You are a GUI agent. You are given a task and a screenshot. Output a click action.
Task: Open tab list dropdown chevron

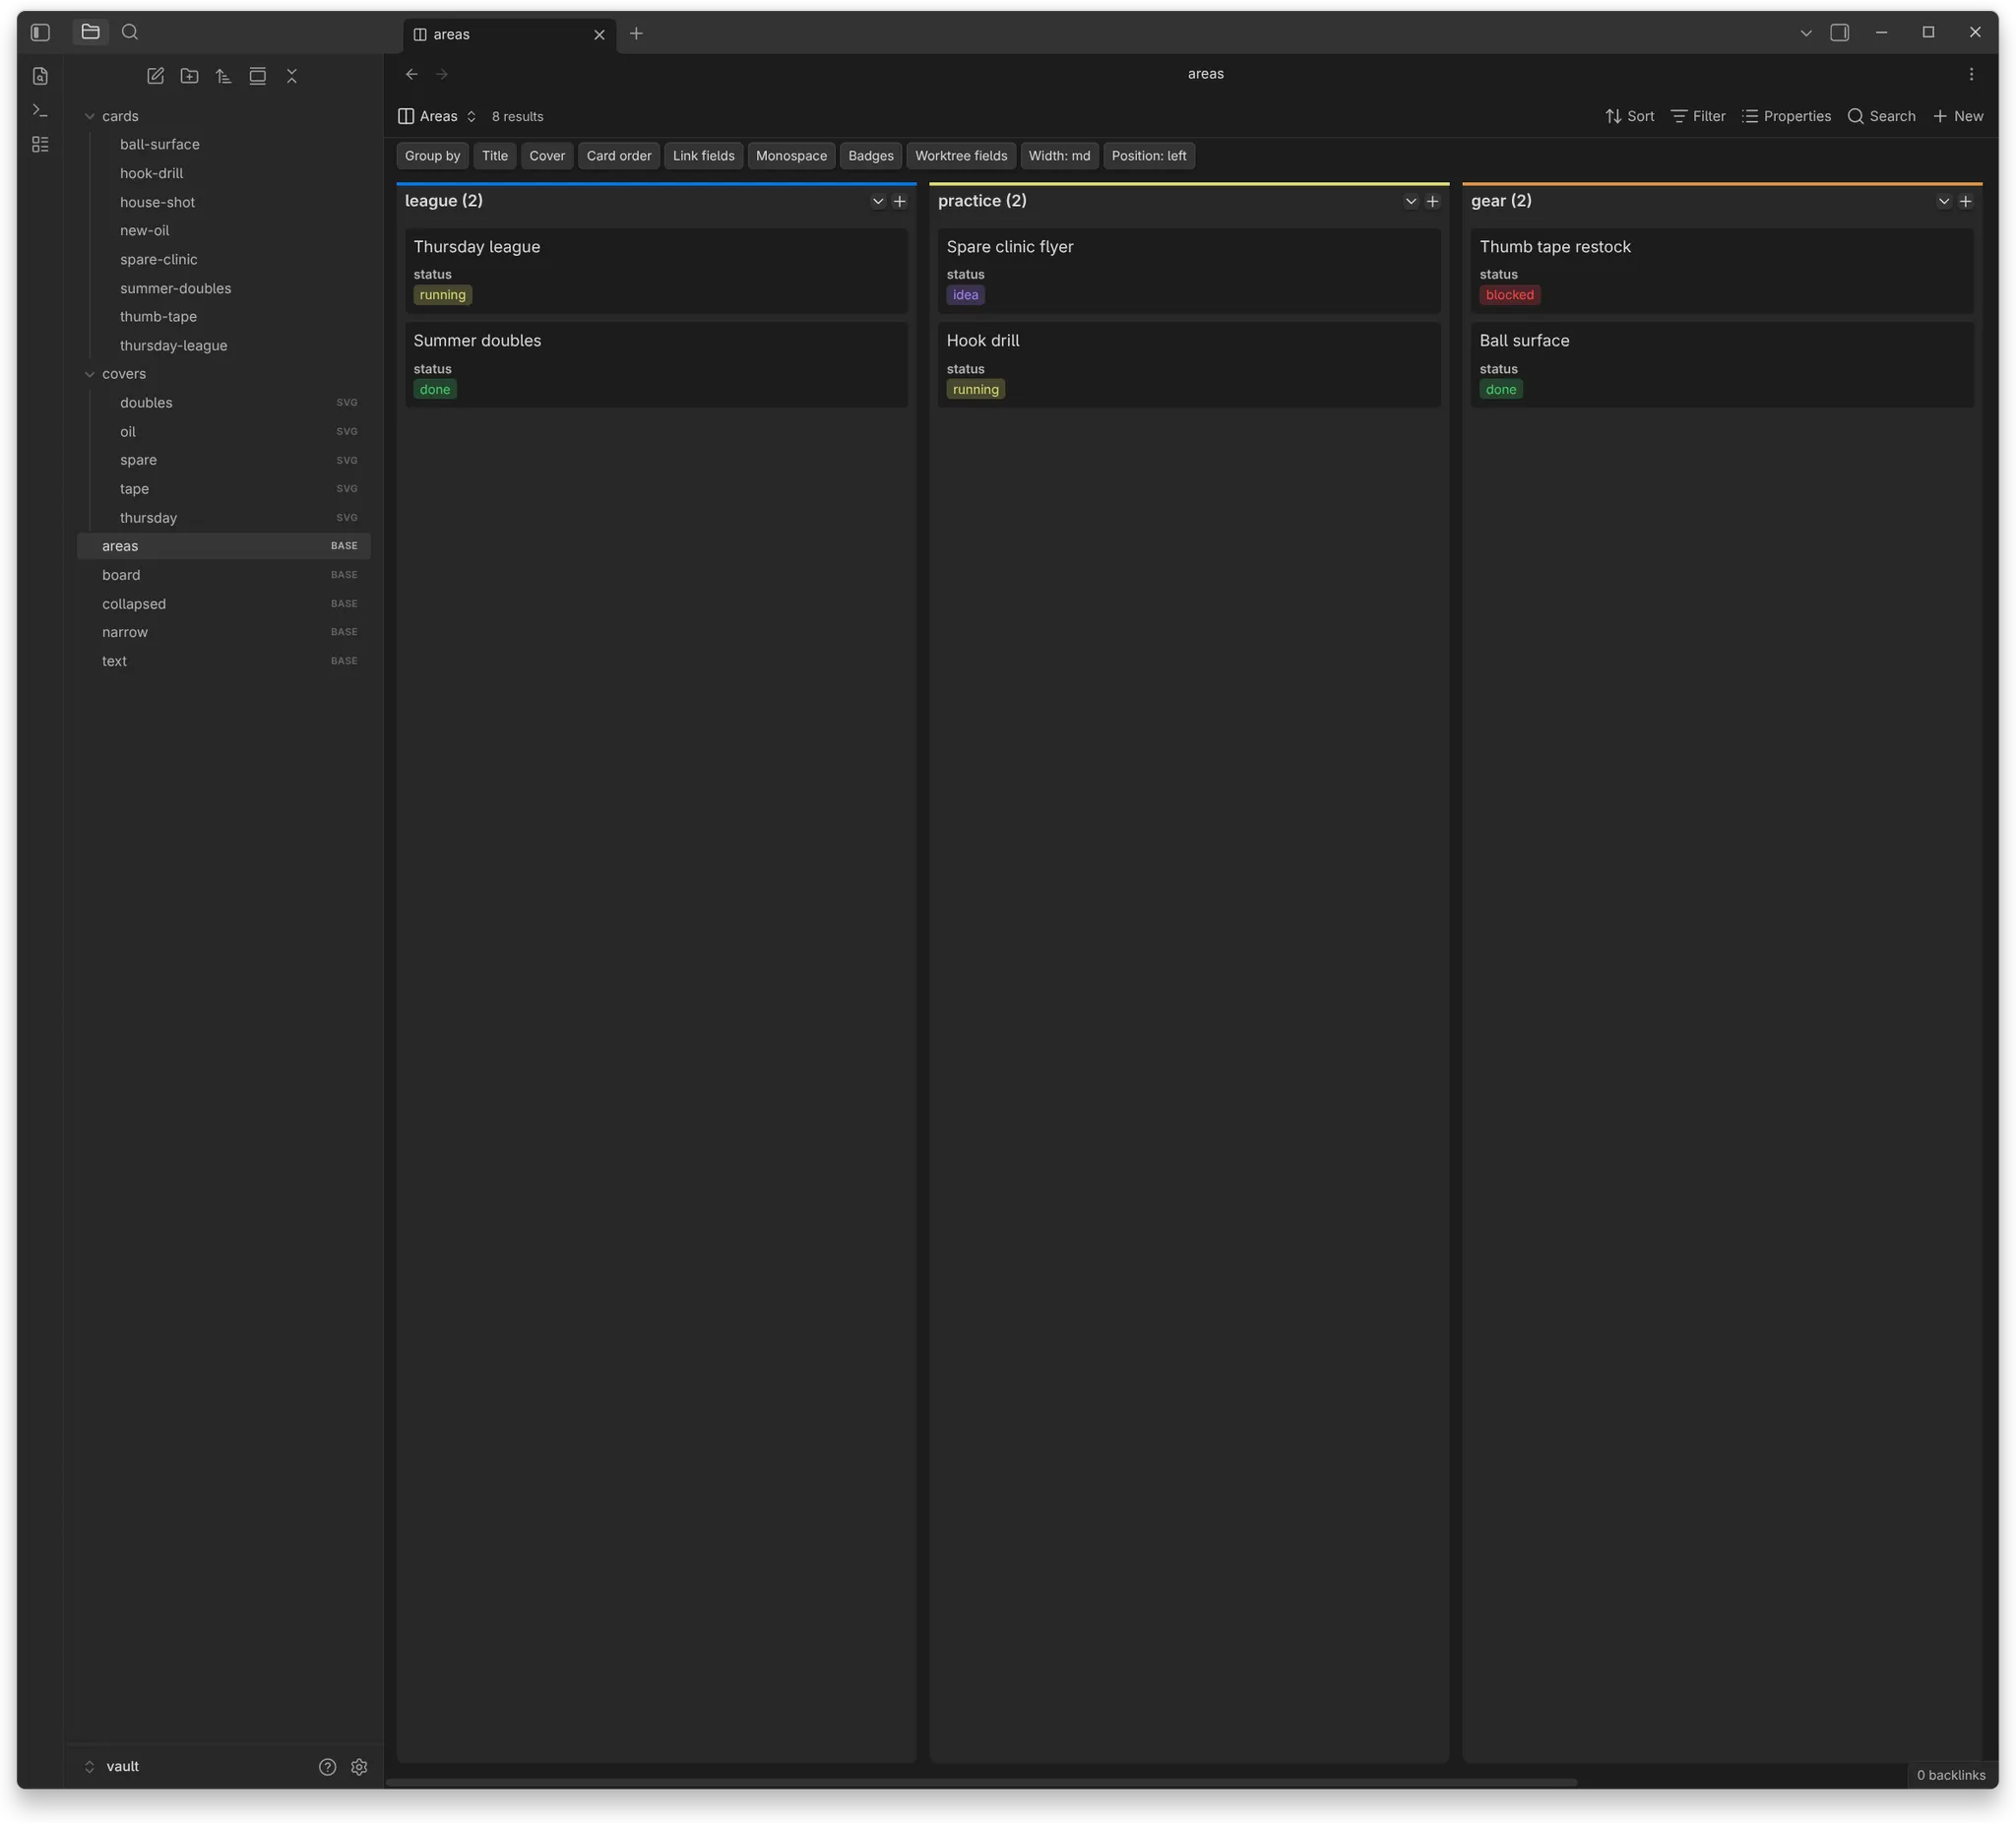click(x=1805, y=32)
